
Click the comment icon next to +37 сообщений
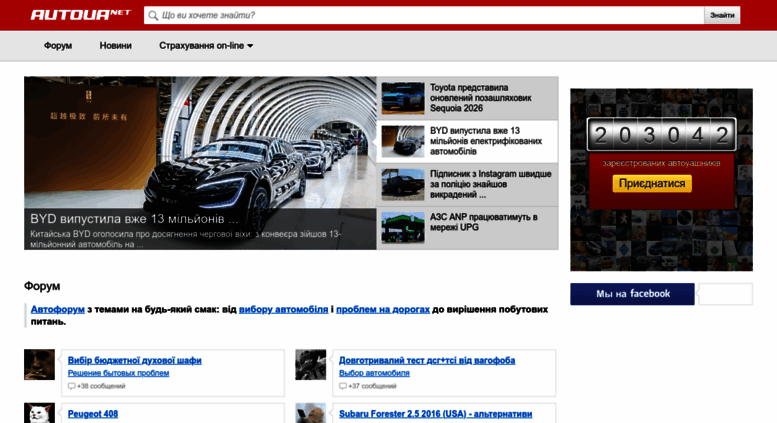point(342,386)
